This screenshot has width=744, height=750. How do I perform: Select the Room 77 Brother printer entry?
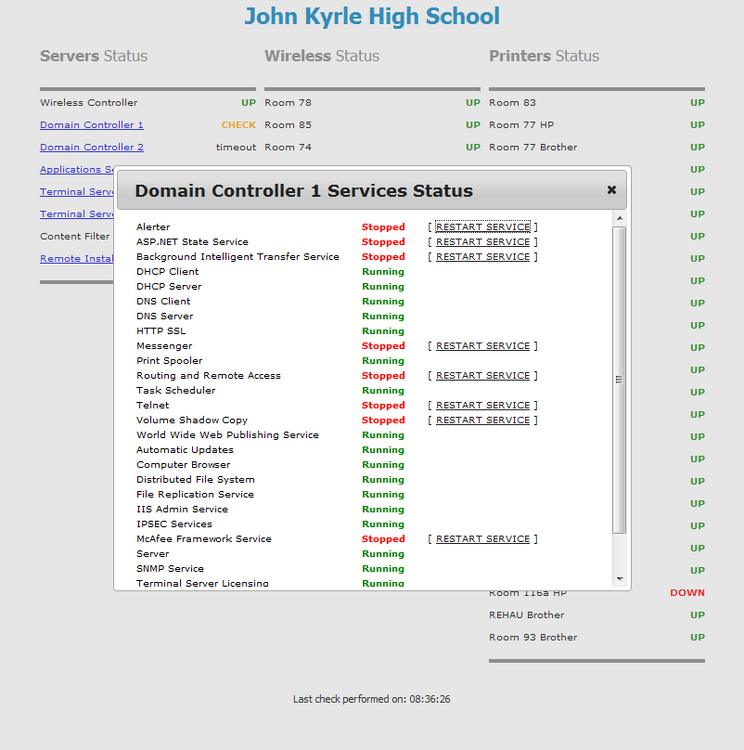pyautogui.click(x=597, y=147)
